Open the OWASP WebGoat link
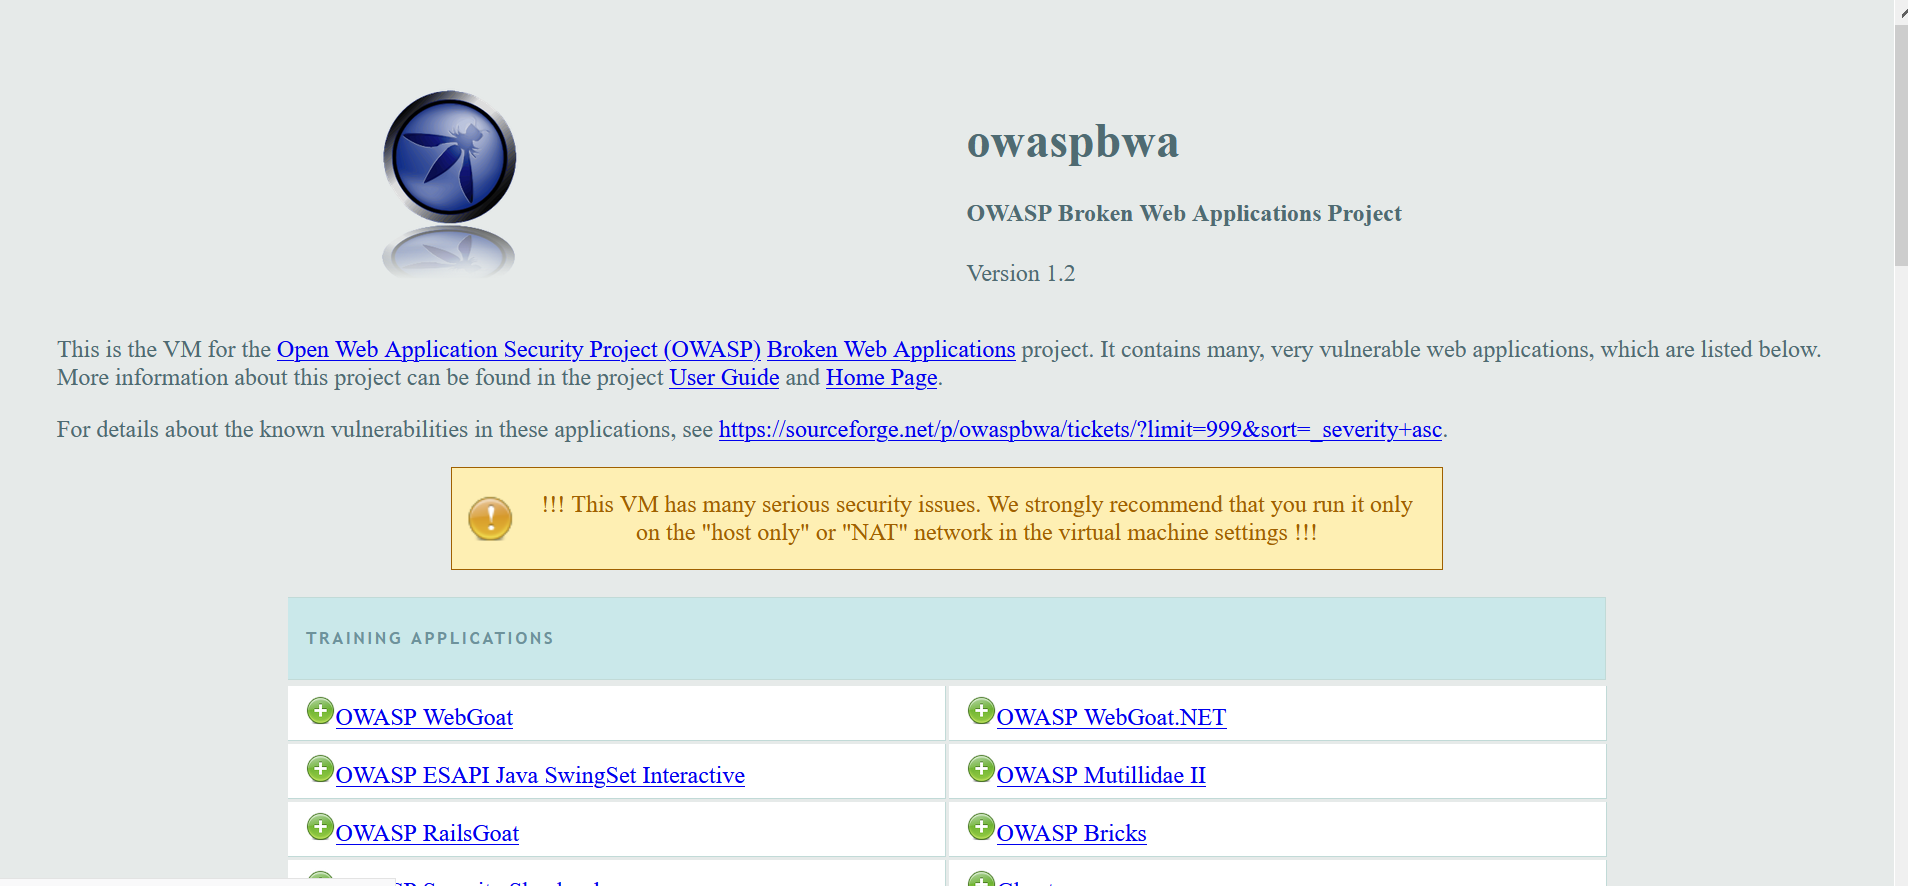Image resolution: width=1908 pixels, height=886 pixels. point(424,718)
